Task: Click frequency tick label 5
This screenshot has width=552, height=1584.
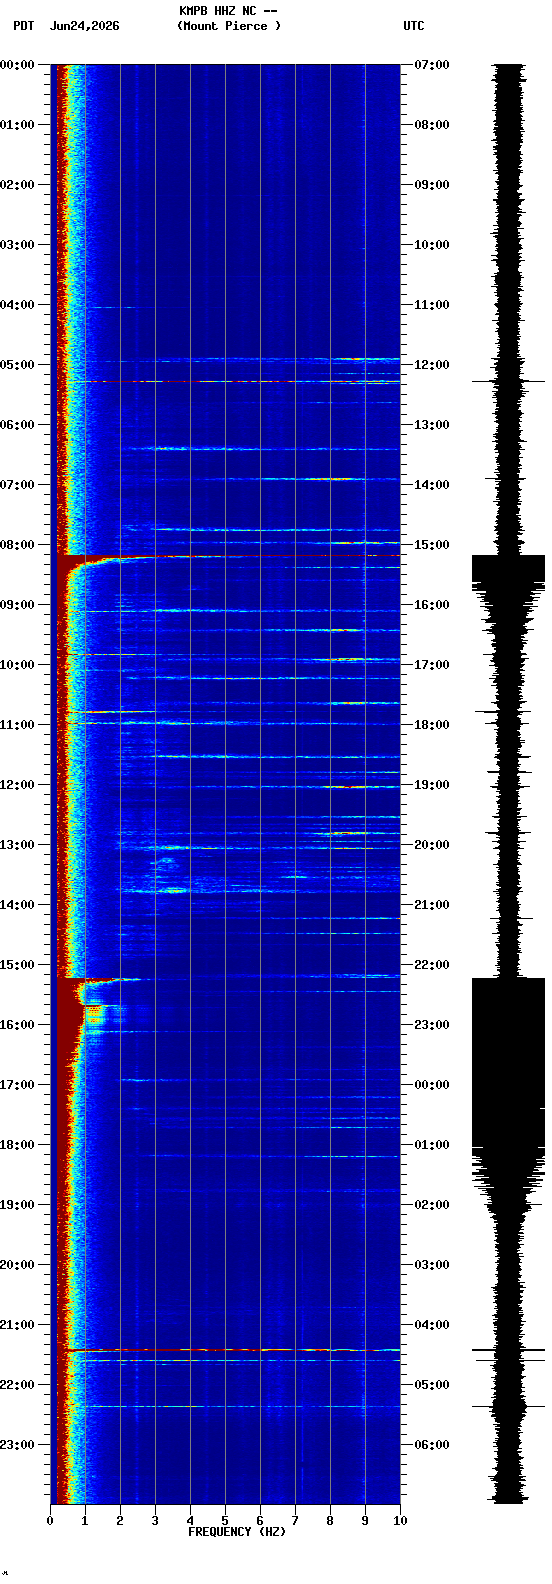Action: pyautogui.click(x=225, y=1521)
